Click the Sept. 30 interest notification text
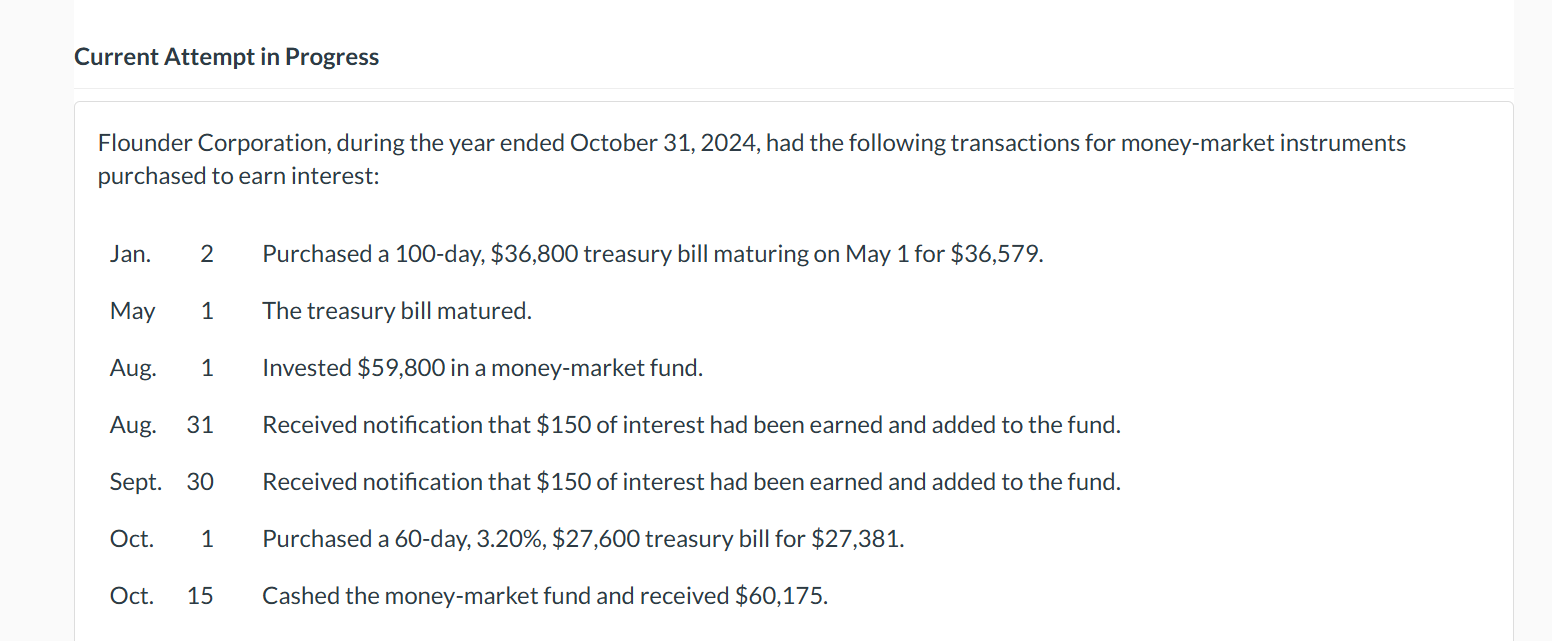The width and height of the screenshot is (1552, 641). pos(691,482)
